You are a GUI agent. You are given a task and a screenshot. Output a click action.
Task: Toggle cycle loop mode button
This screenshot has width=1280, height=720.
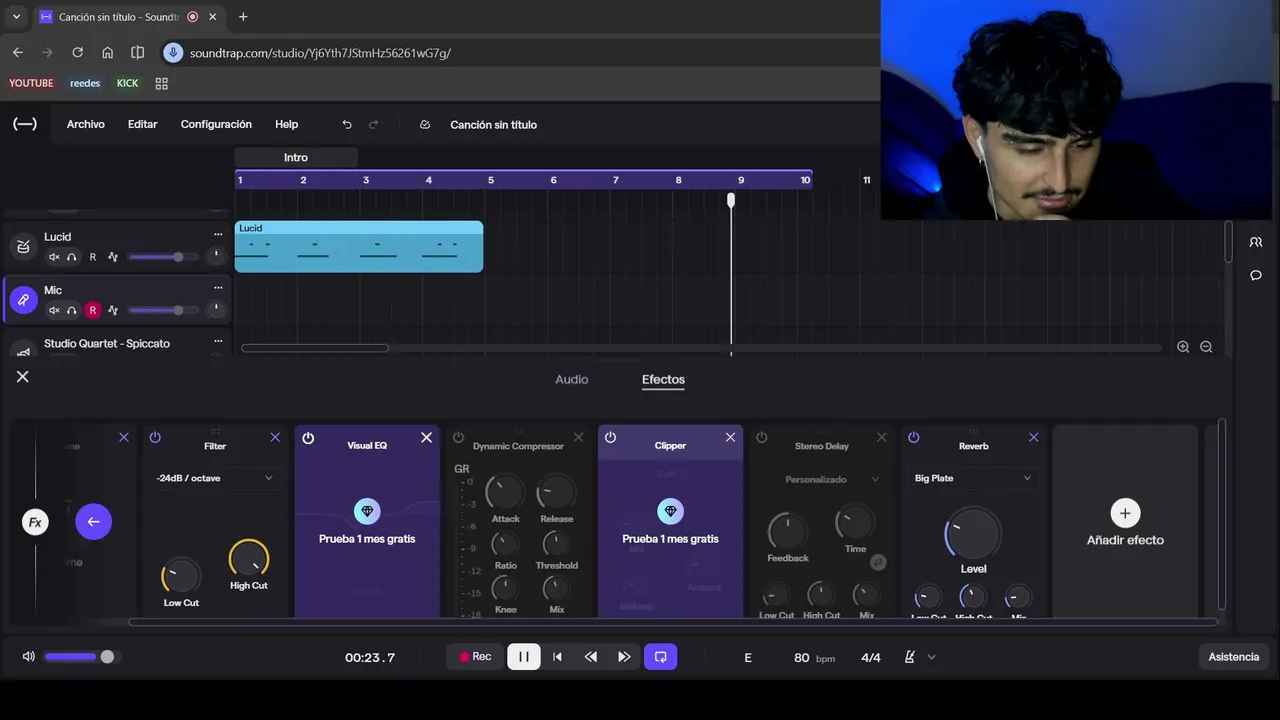coord(660,657)
